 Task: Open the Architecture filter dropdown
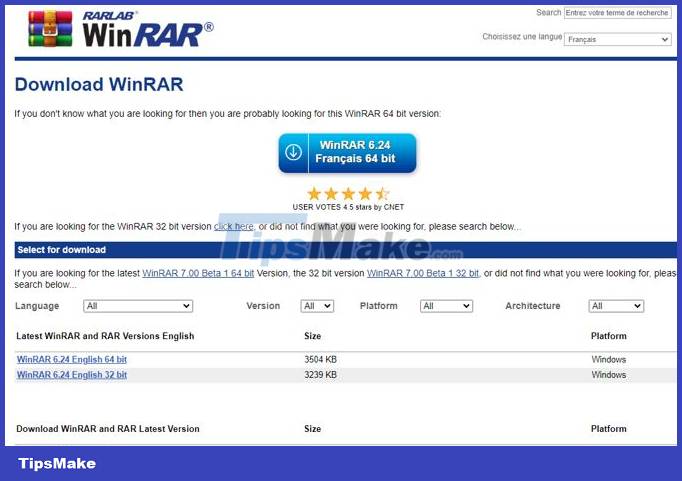[616, 306]
